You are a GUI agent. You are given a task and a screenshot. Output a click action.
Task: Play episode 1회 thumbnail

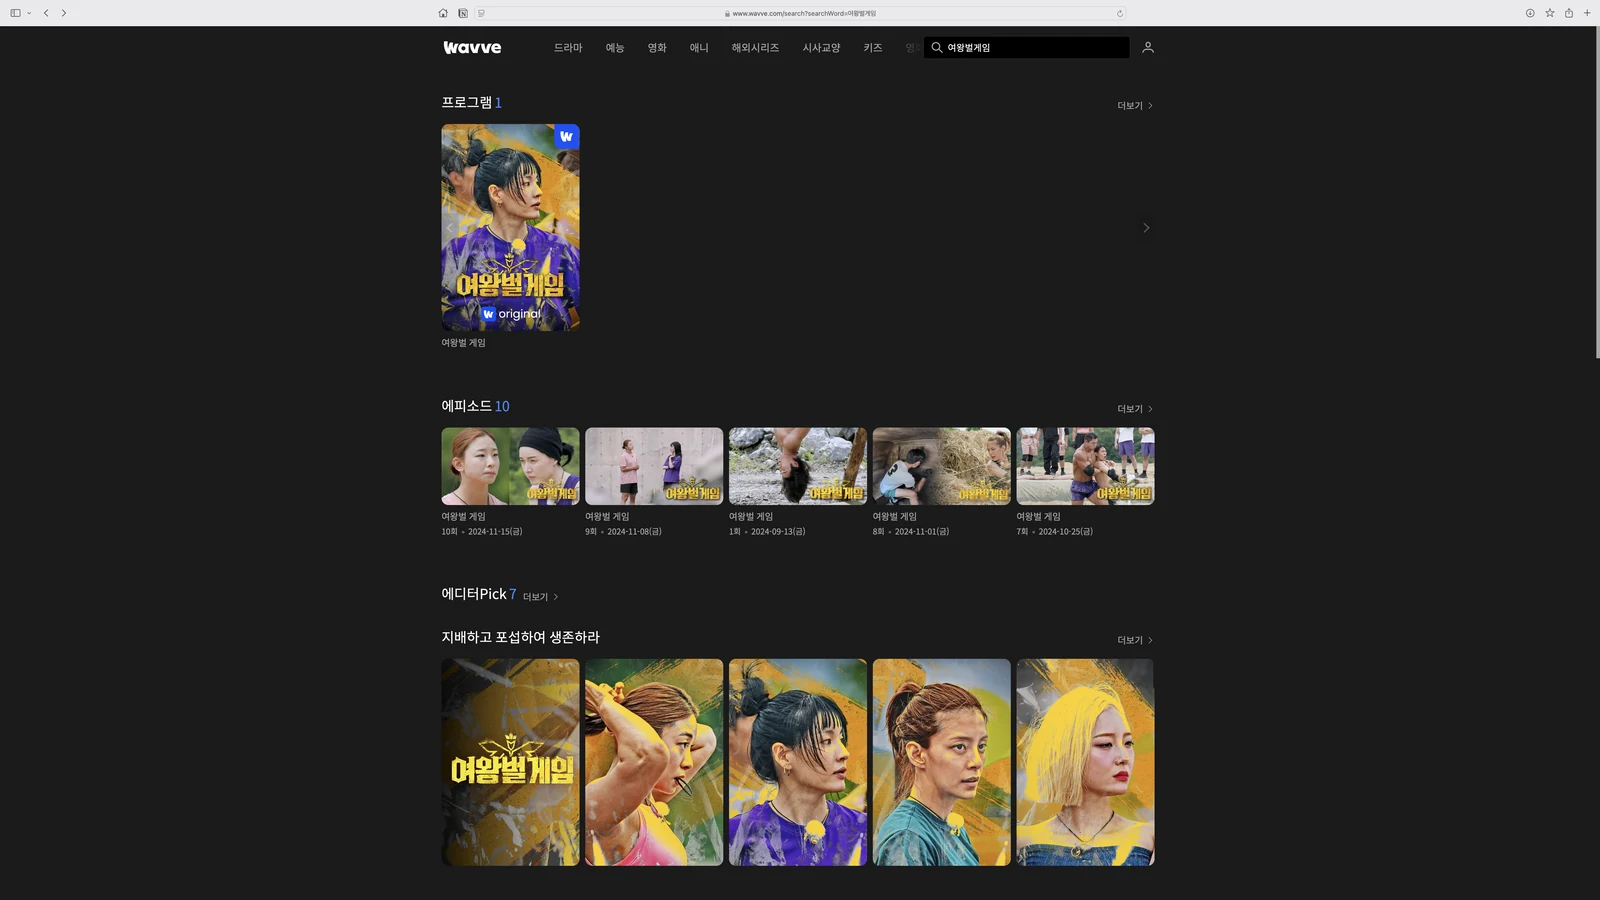point(798,466)
